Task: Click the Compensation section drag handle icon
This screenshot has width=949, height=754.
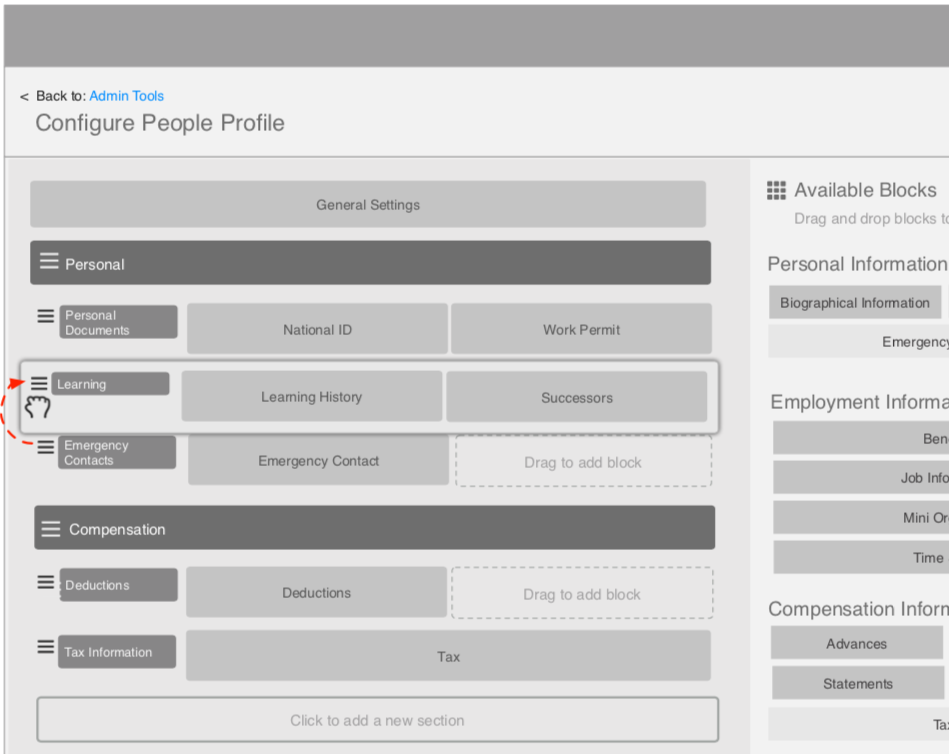Action: tap(50, 528)
